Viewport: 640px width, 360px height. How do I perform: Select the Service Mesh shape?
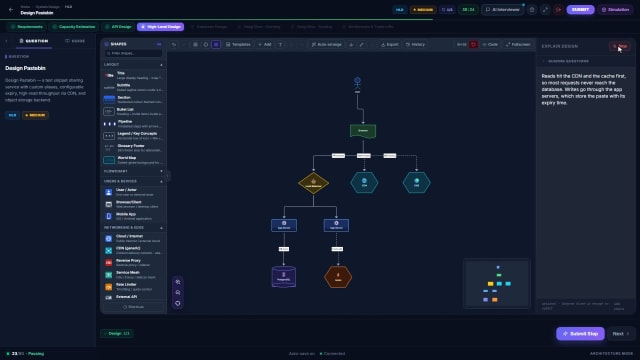coord(133,275)
